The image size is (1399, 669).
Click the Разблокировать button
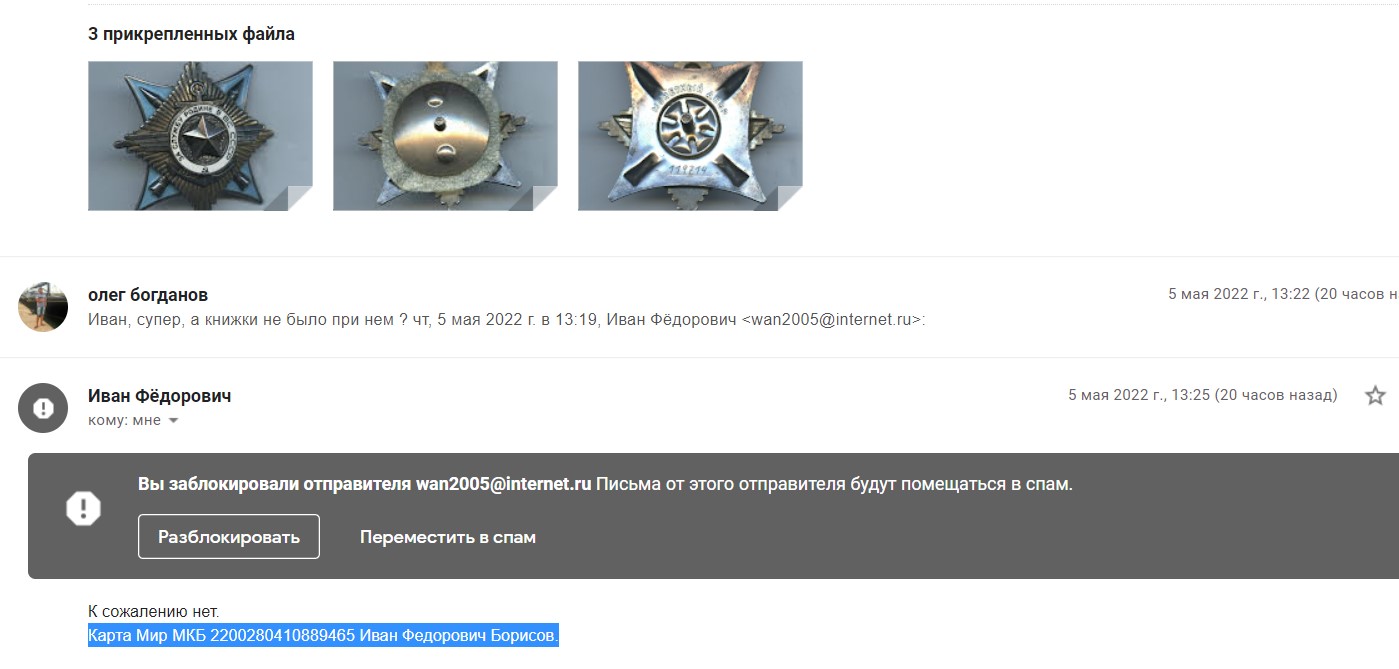pyautogui.click(x=229, y=537)
